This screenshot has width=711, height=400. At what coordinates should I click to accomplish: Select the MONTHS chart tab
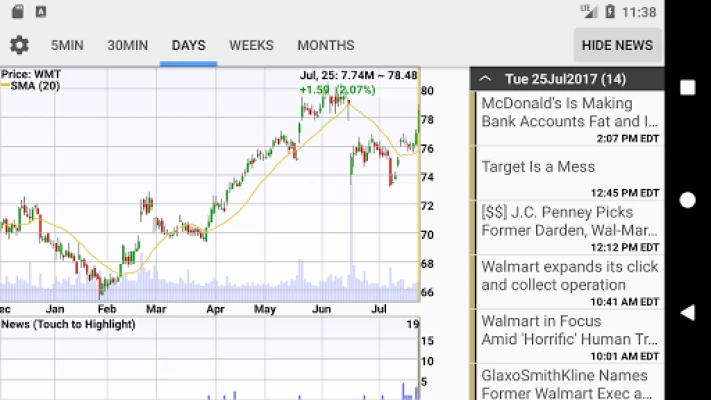[x=326, y=45]
